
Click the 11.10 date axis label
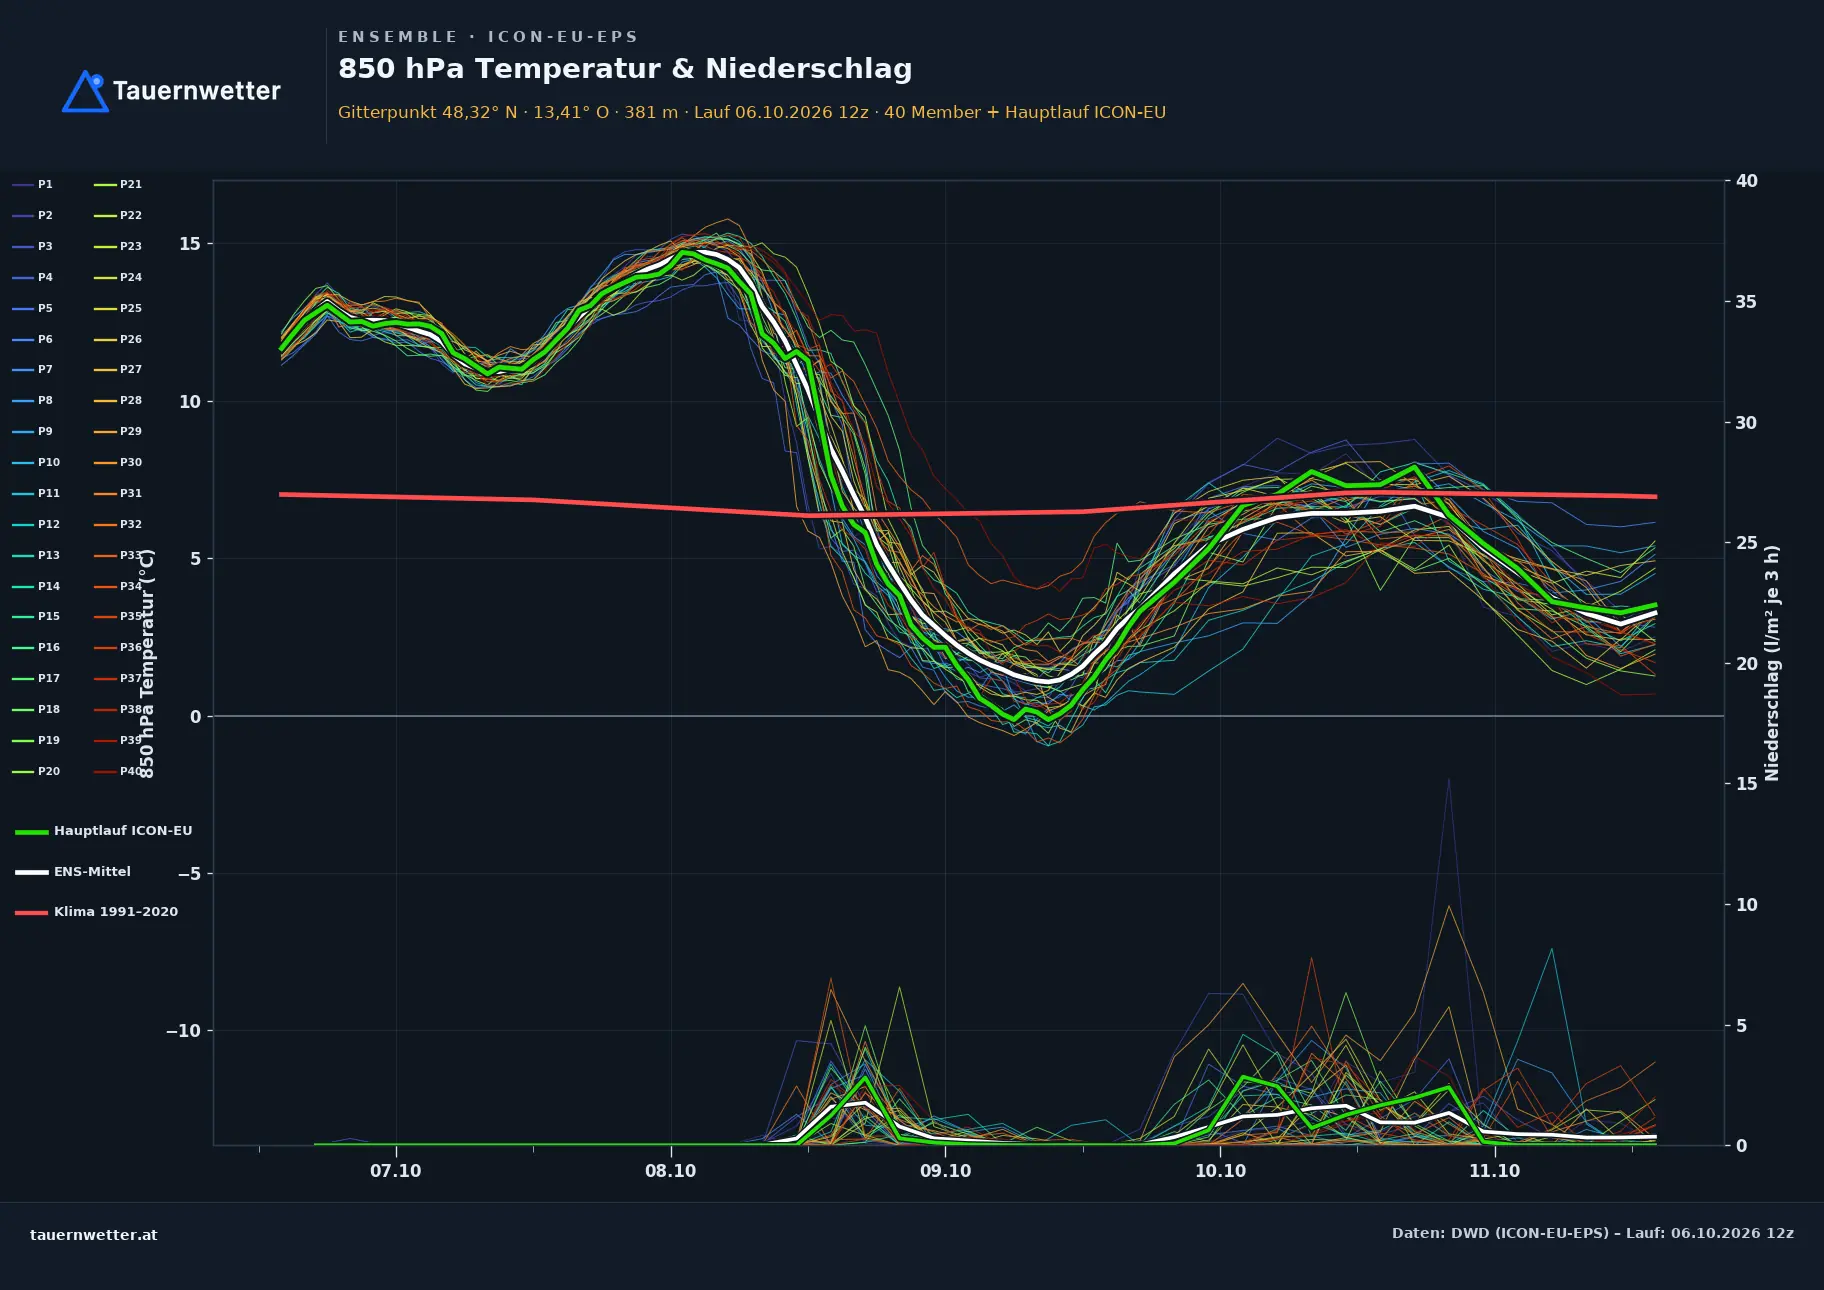(x=1495, y=1171)
